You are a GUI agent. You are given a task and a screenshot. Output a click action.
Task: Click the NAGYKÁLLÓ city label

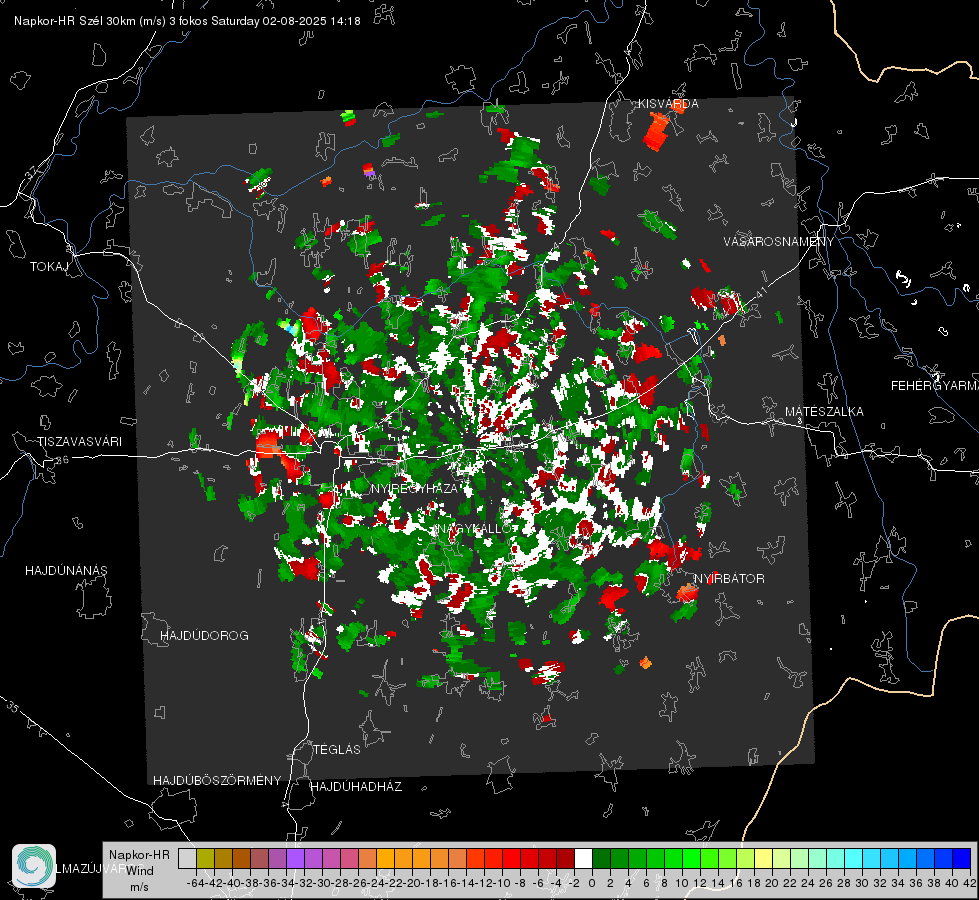[474, 529]
